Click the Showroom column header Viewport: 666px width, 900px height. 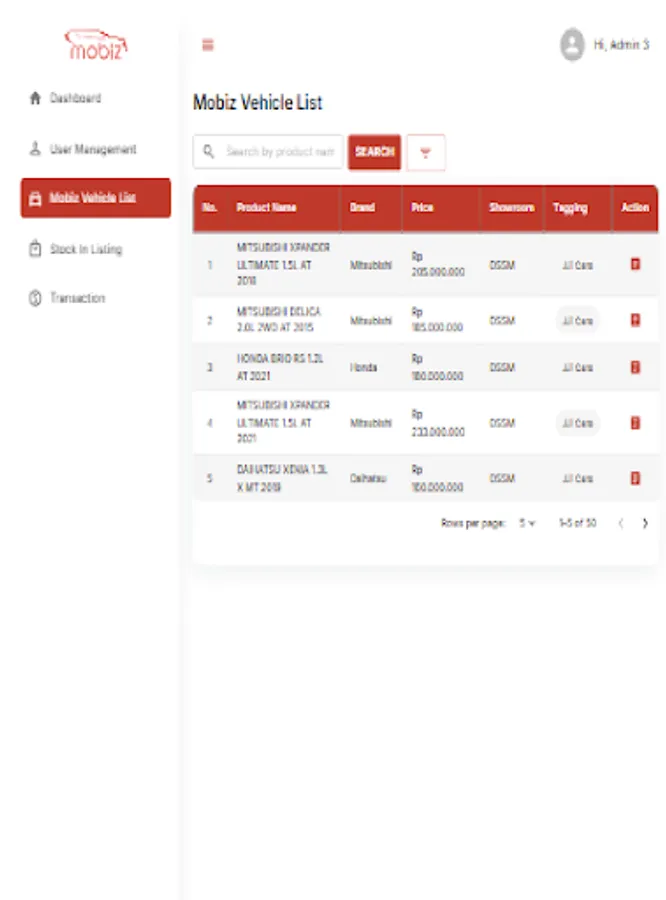[512, 207]
